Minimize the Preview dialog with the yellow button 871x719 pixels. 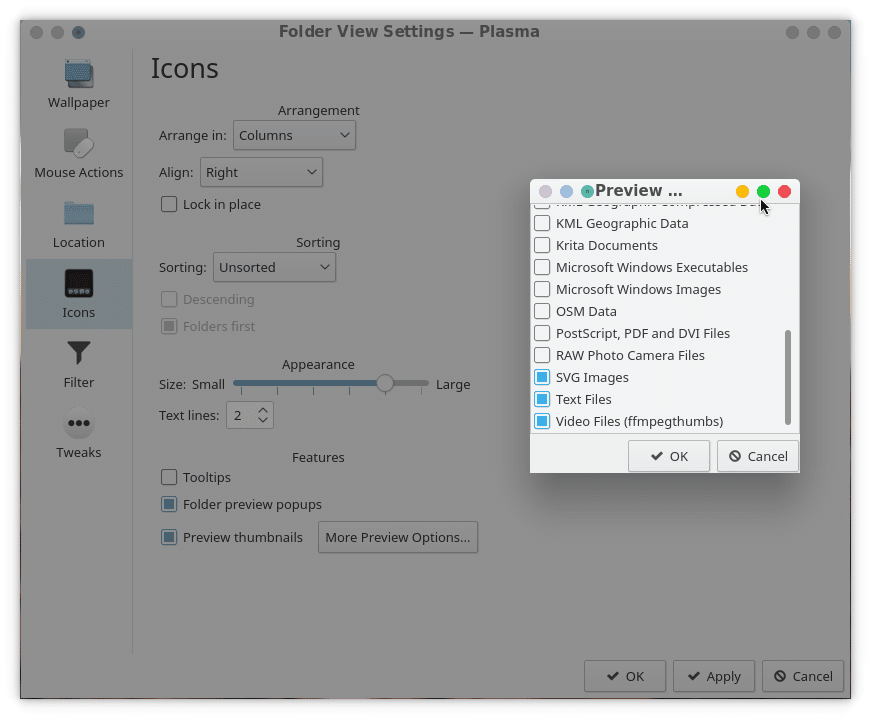pyautogui.click(x=742, y=192)
